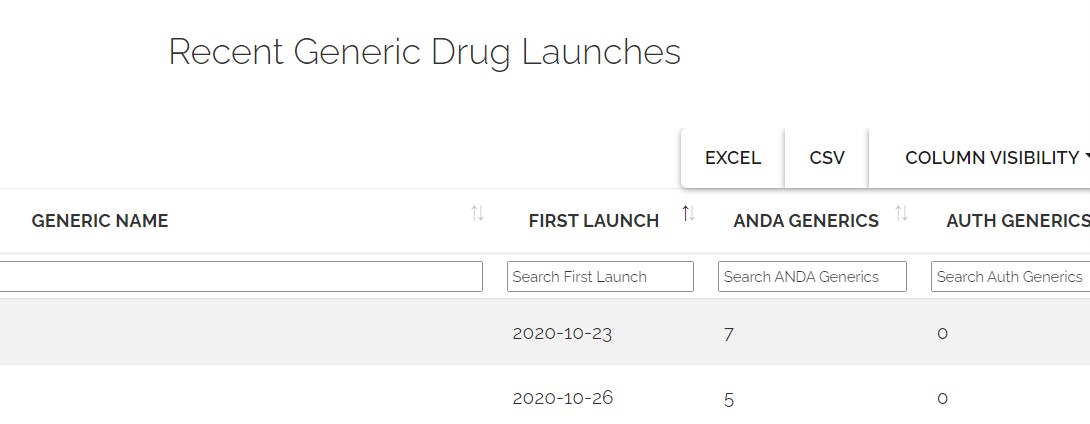Focus the Search First Launch field
This screenshot has width=1090, height=424.
(x=600, y=277)
